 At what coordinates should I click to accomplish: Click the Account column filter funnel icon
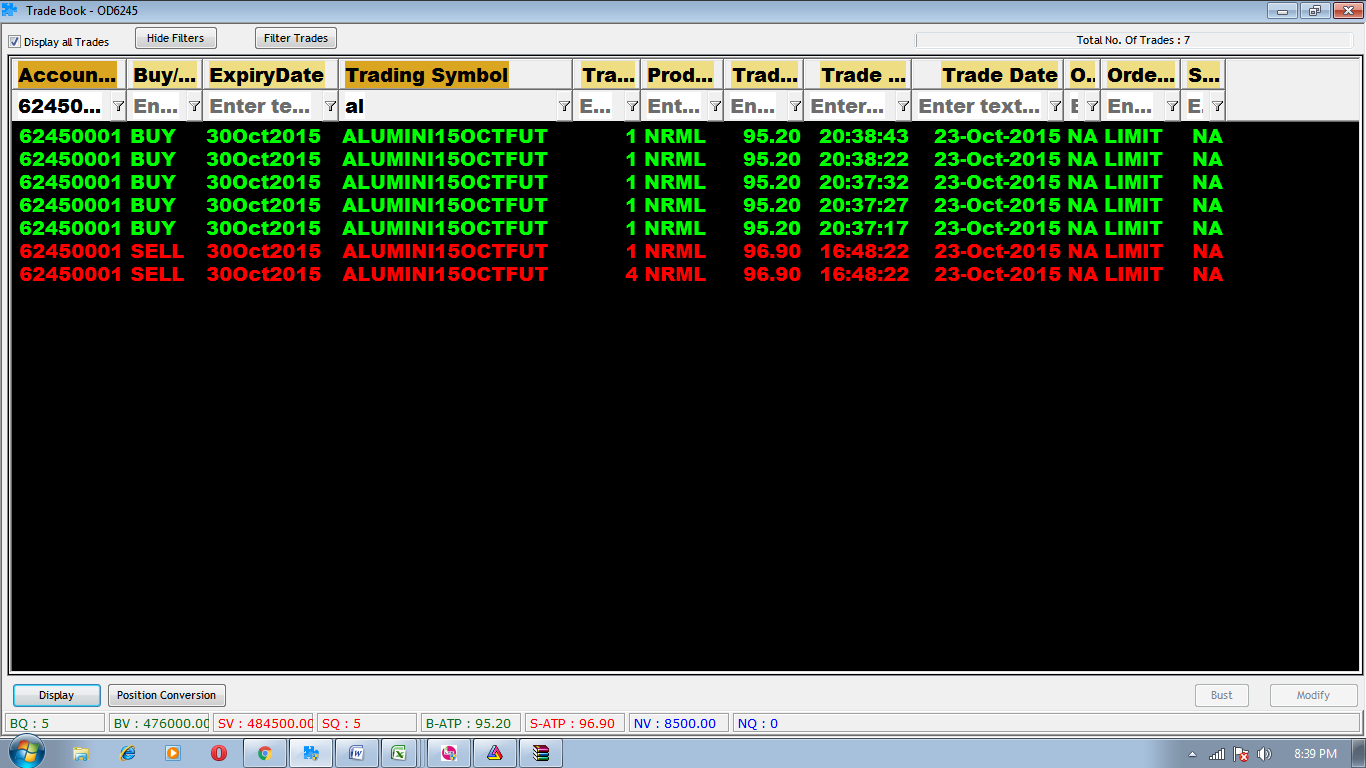click(118, 106)
